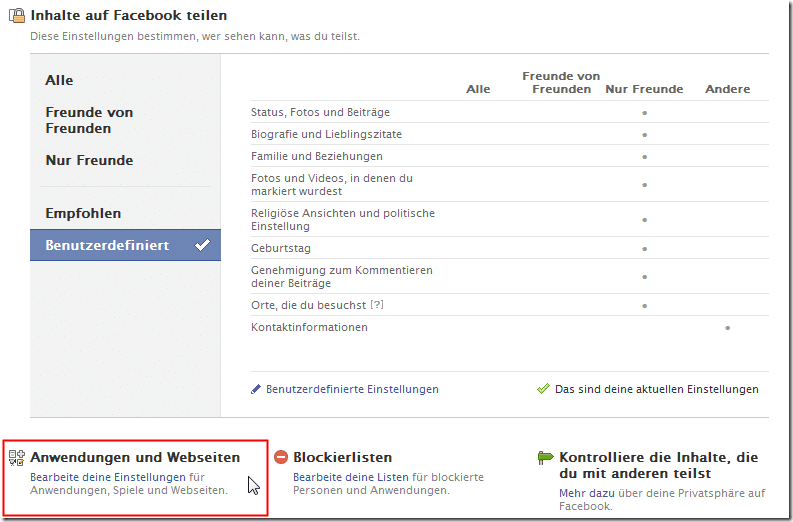Select the Freunde von Freunden preset
The image size is (793, 522).
coord(89,120)
